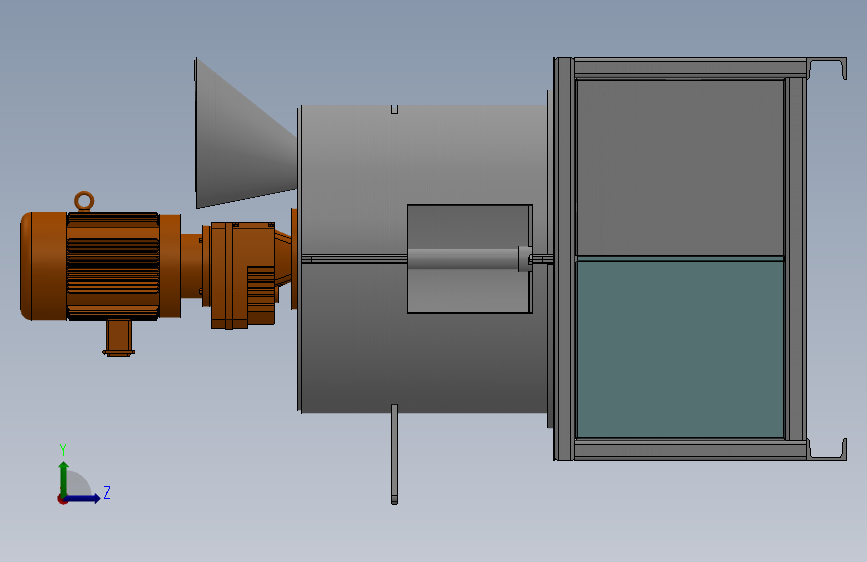Select the top C-channel bracket on the frame
This screenshot has height=562, width=867.
827,69
